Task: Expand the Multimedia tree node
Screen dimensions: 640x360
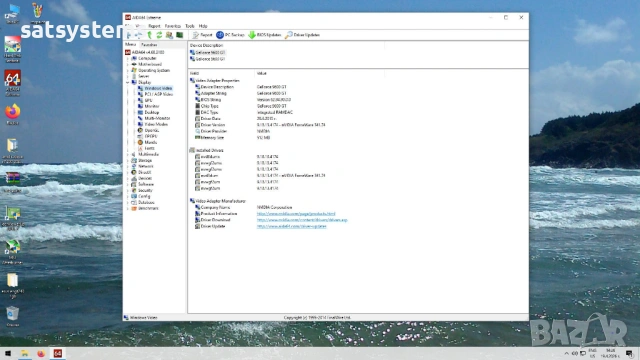Action: click(127, 154)
